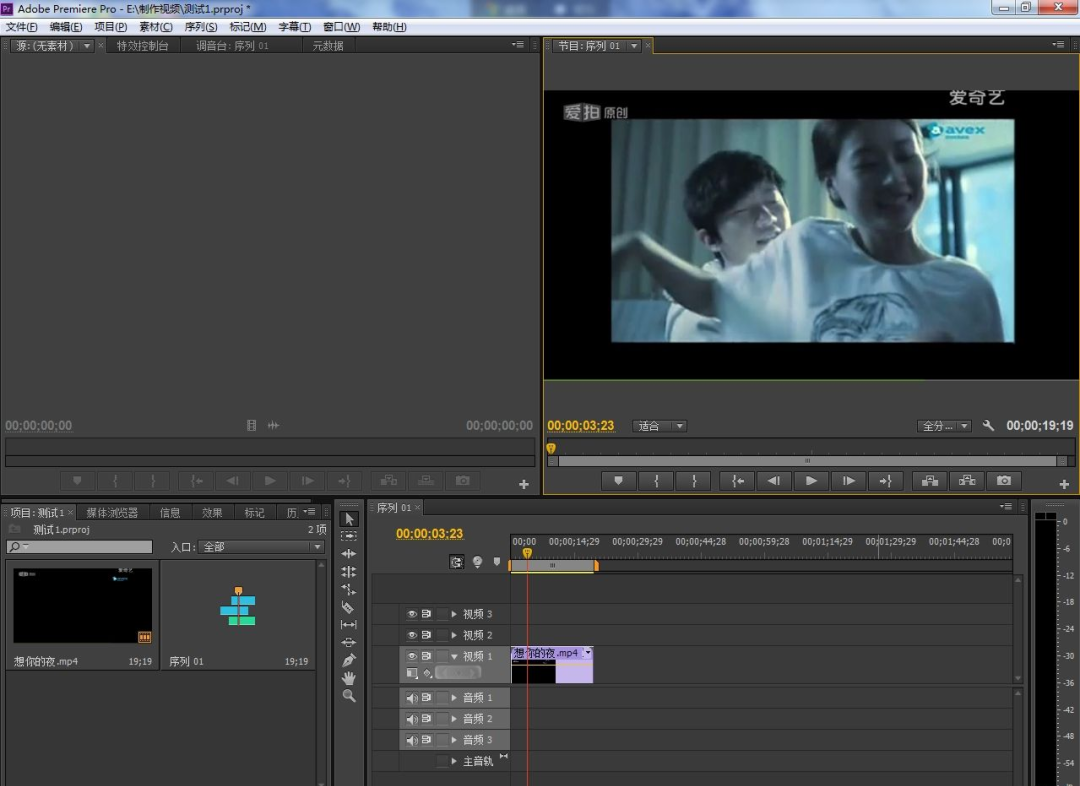The width and height of the screenshot is (1080, 786).
Task: Open the 序列(S) menu
Action: 200,27
